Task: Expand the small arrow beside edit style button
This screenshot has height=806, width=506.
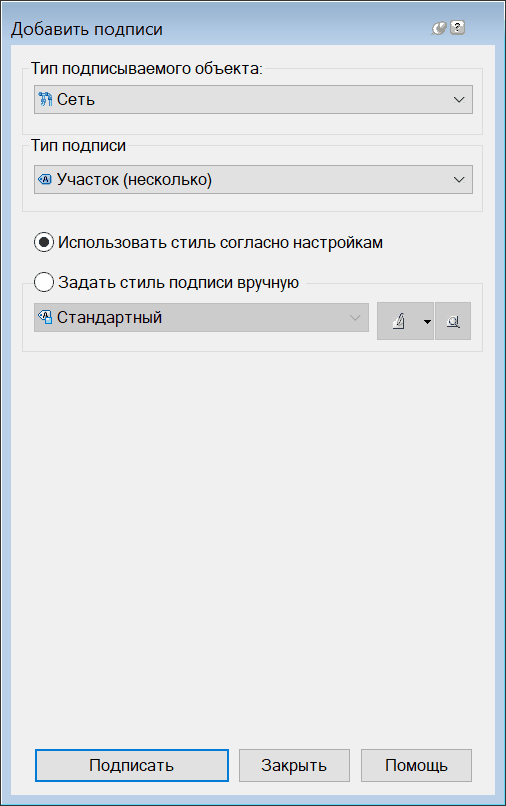Action: 427,322
